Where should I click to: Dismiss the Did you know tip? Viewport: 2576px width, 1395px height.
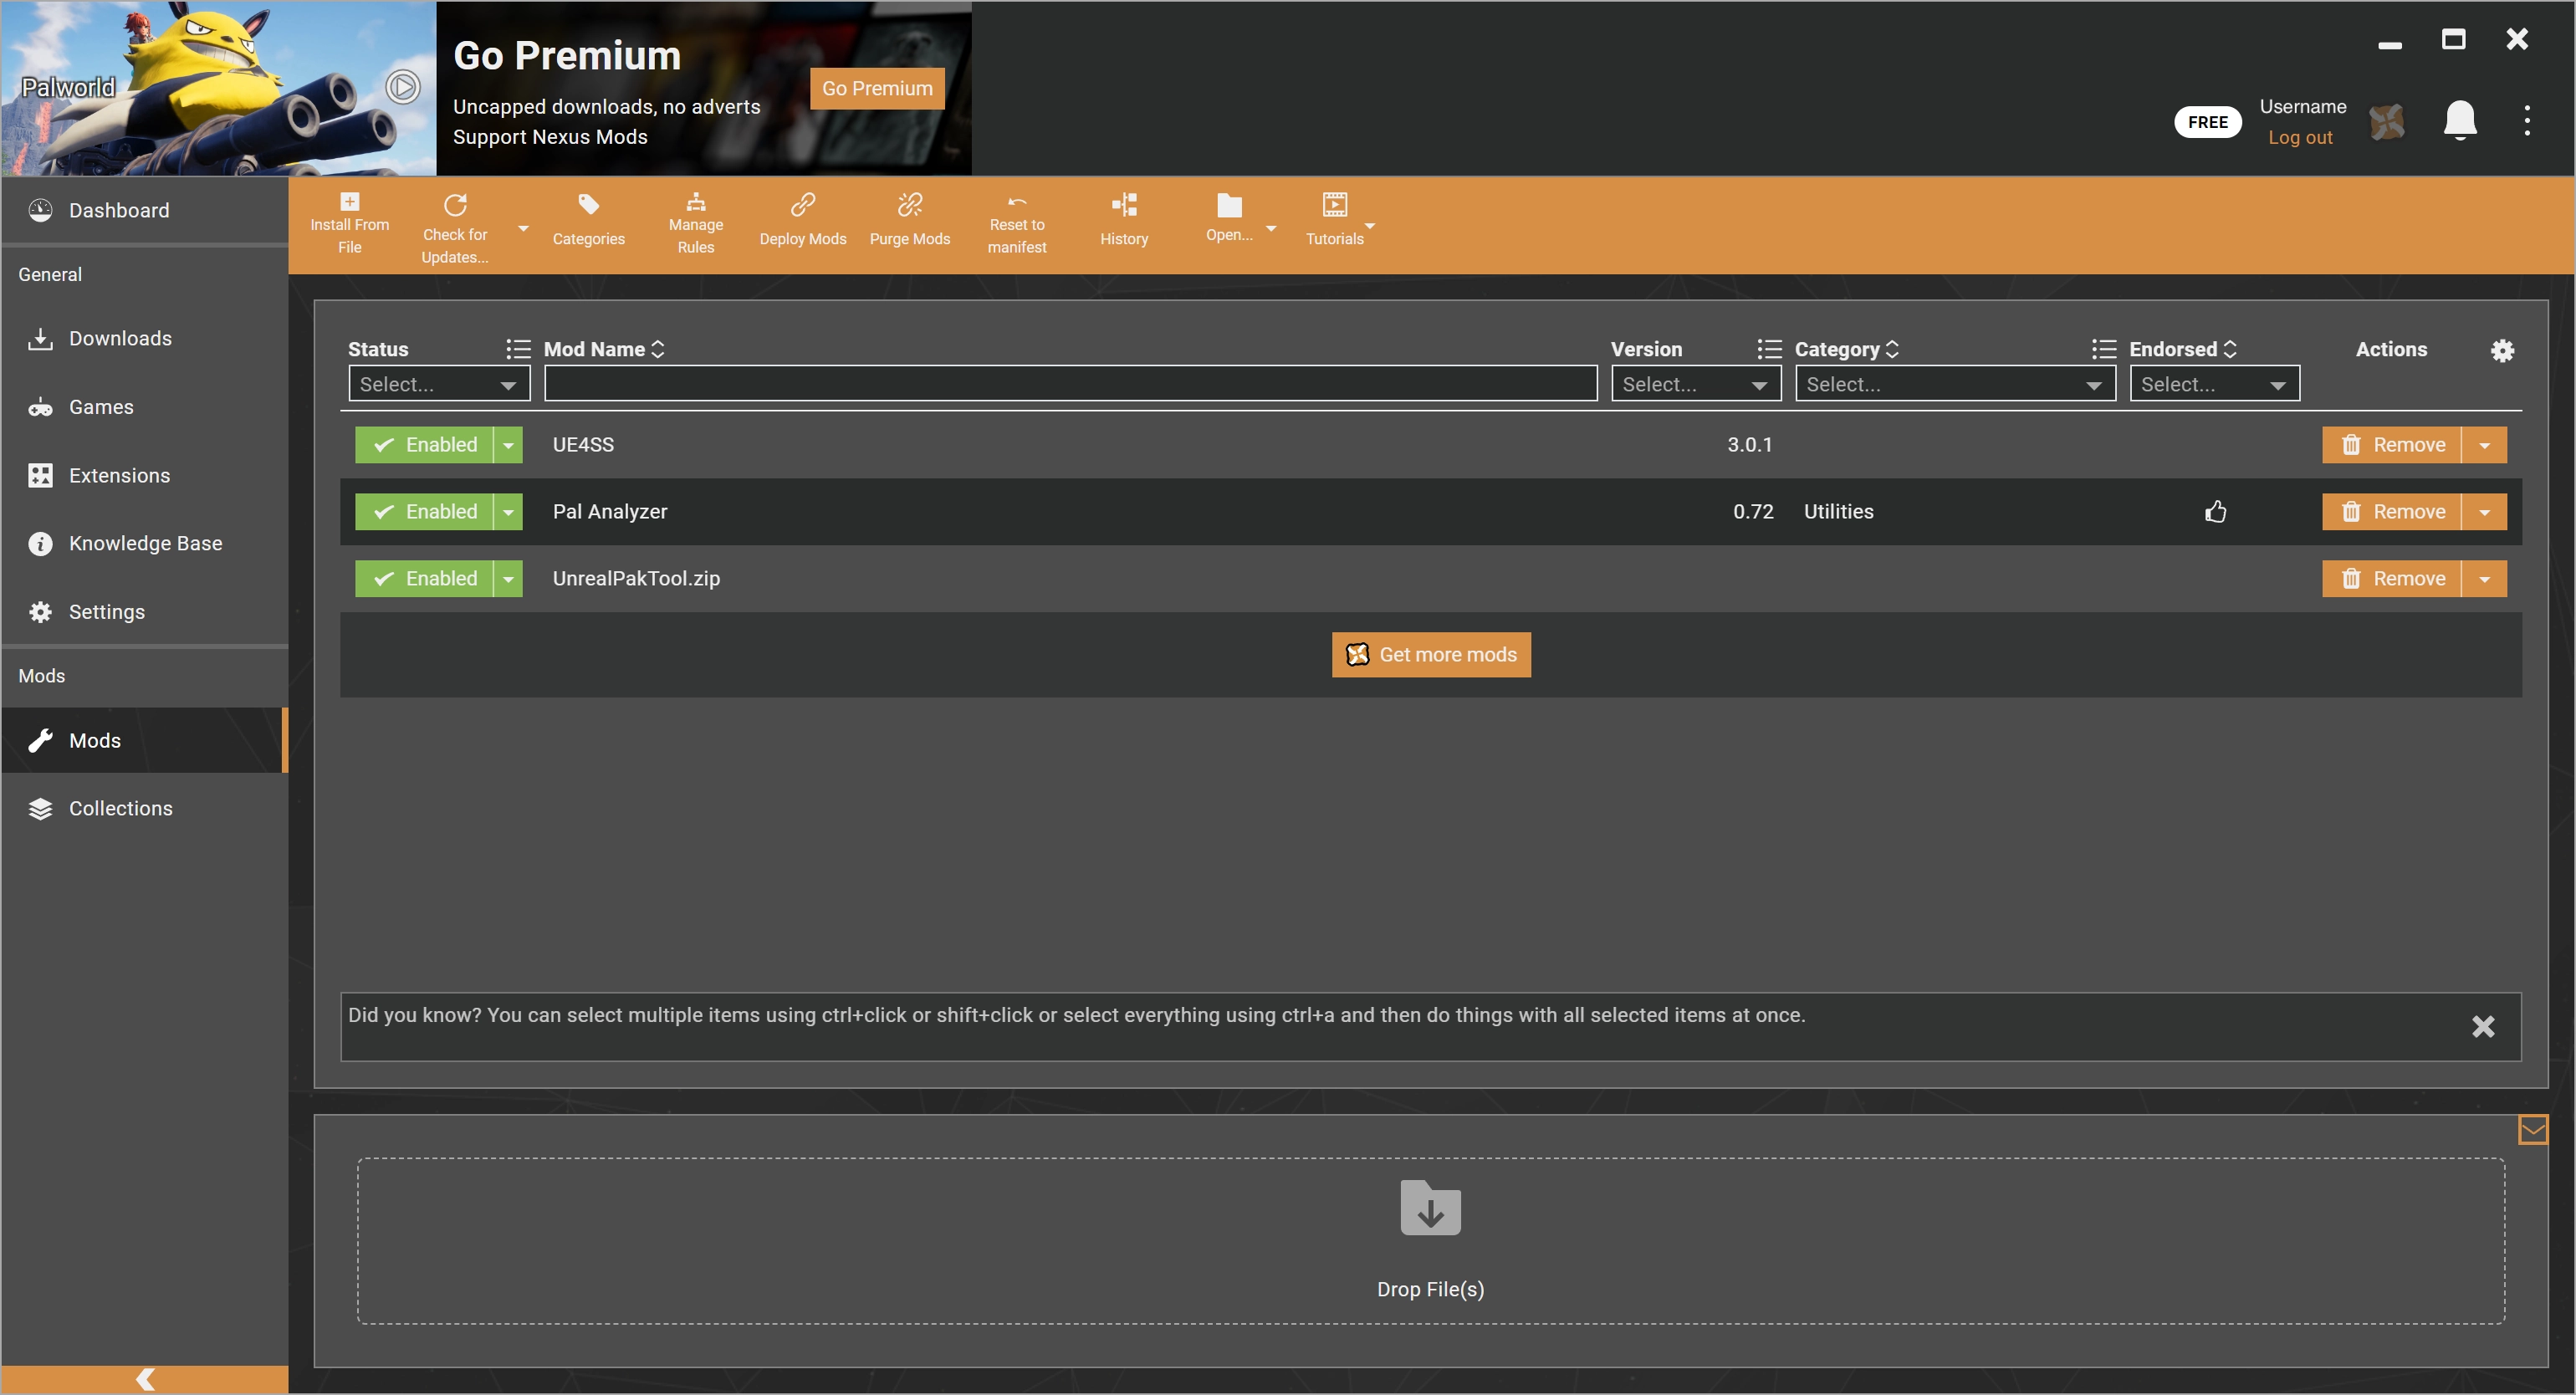(x=2482, y=1026)
